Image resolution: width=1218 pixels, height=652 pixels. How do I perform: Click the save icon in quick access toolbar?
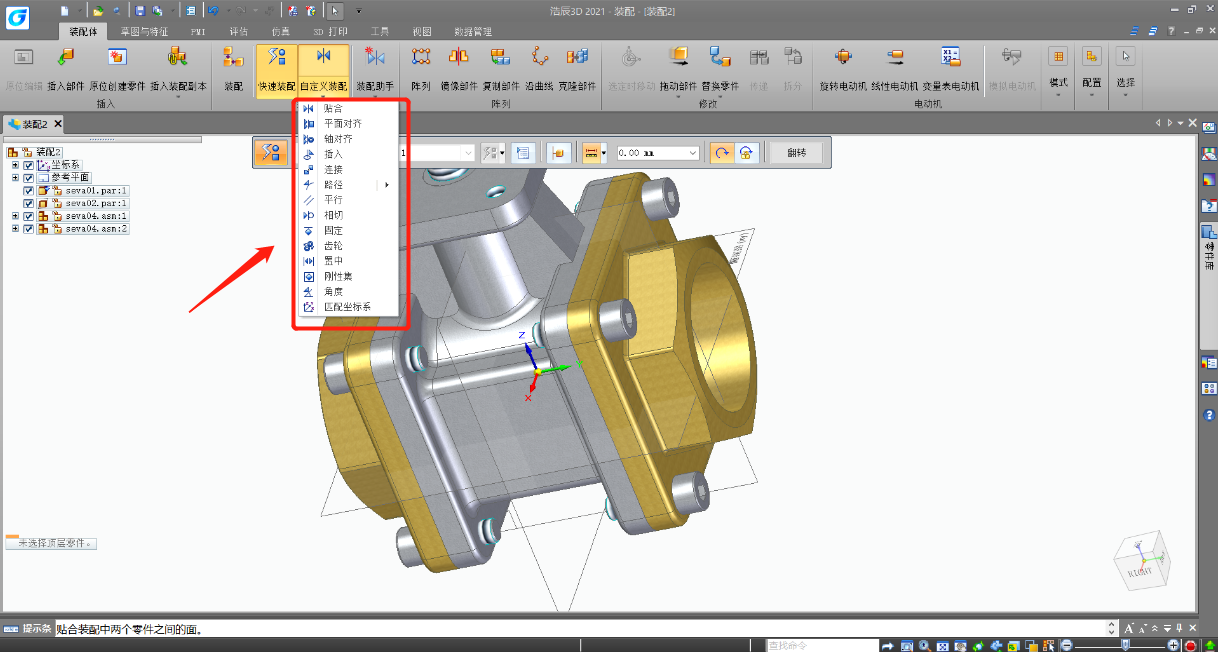tap(140, 10)
